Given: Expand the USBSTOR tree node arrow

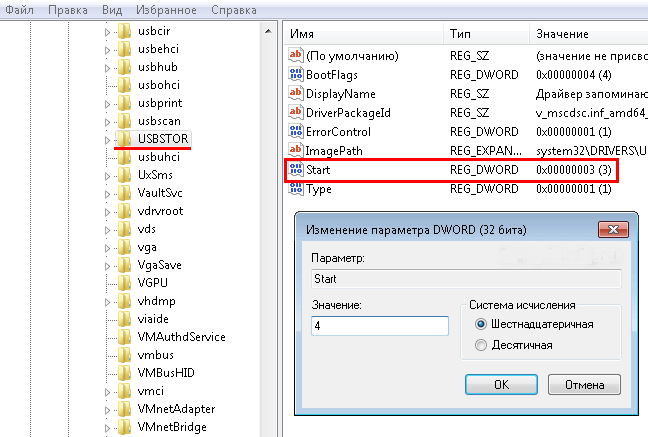Looking at the screenshot, I should [x=108, y=139].
